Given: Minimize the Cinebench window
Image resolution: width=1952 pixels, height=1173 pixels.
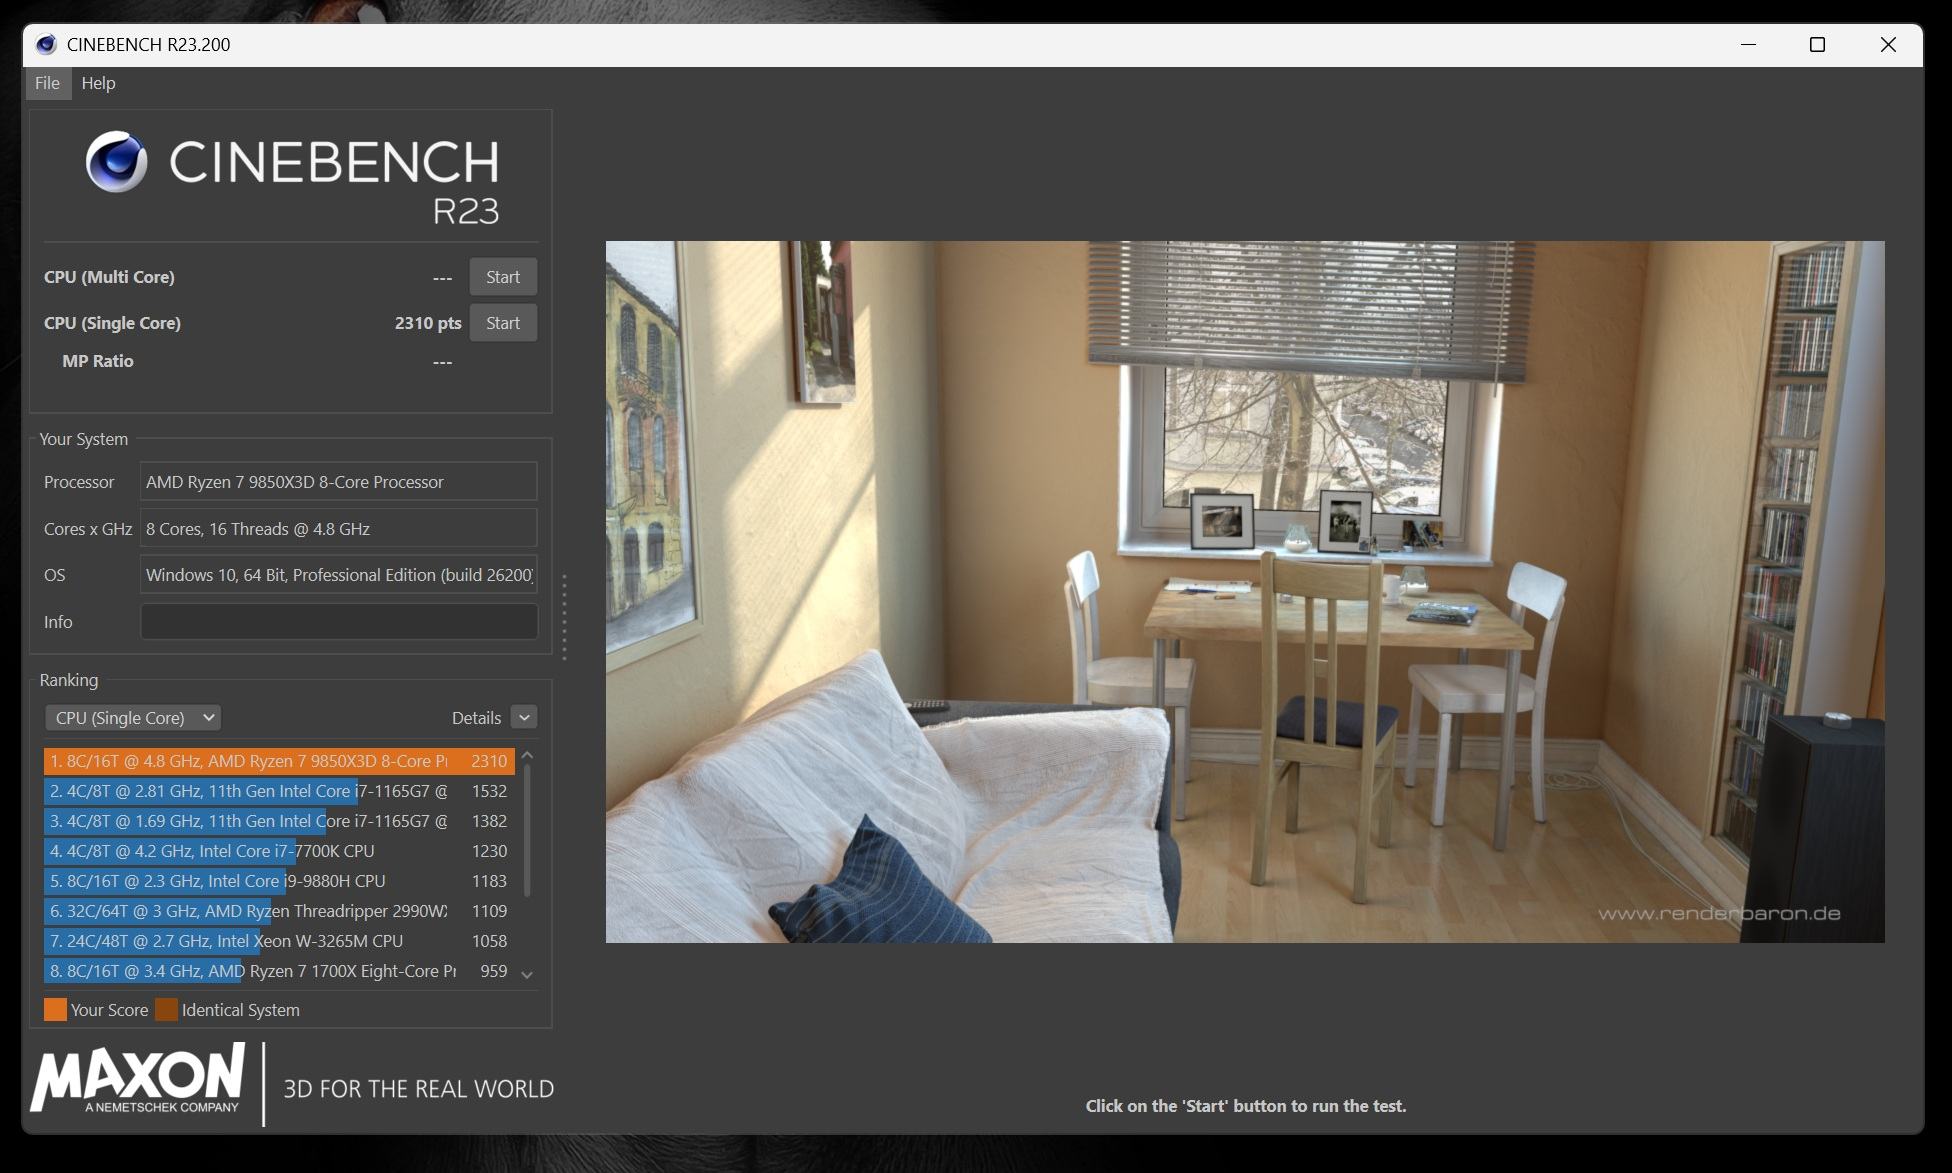Looking at the screenshot, I should click(x=1748, y=44).
